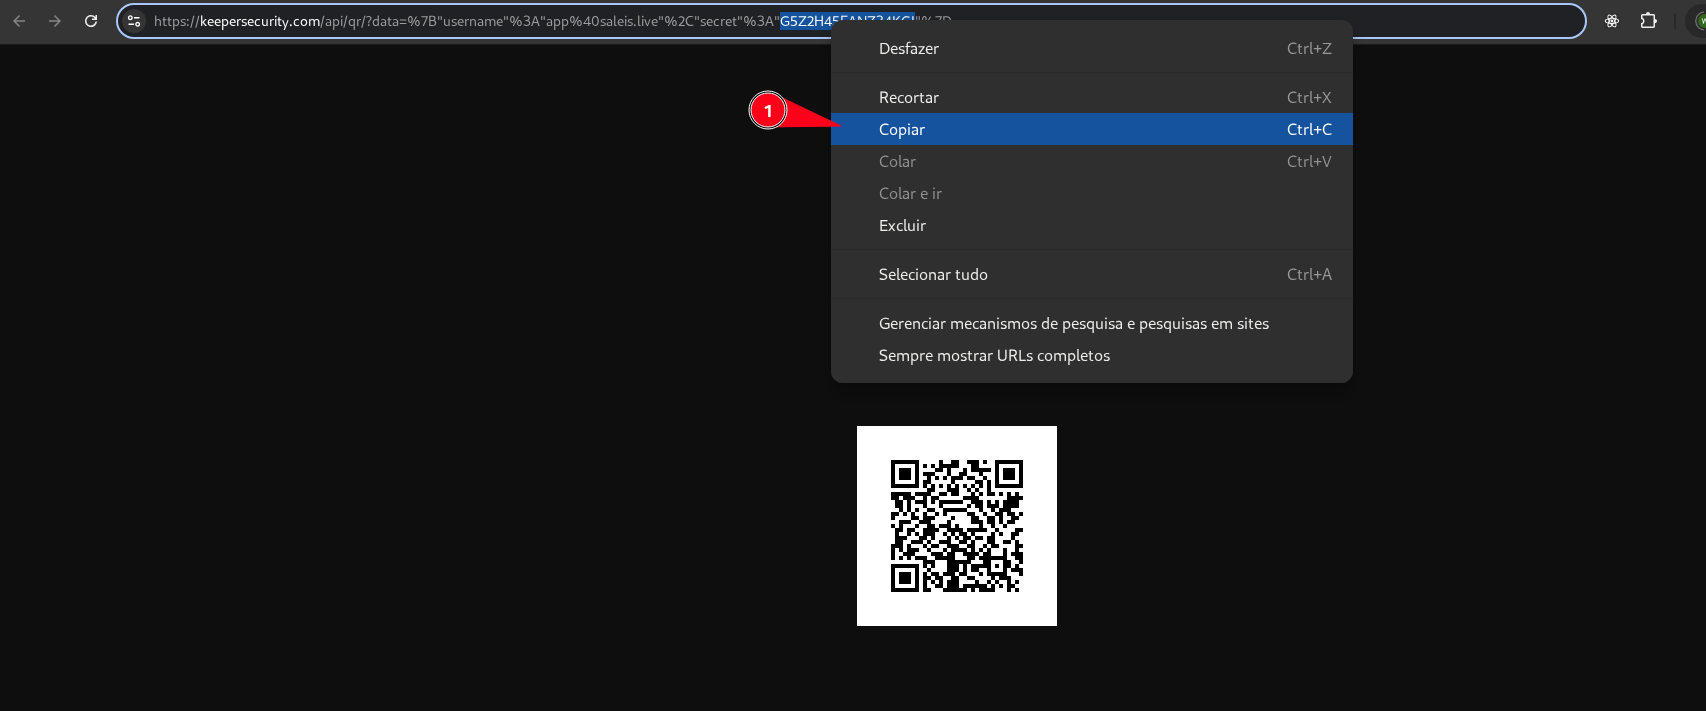Go back using the browser back arrow
This screenshot has width=1706, height=711.
[19, 21]
